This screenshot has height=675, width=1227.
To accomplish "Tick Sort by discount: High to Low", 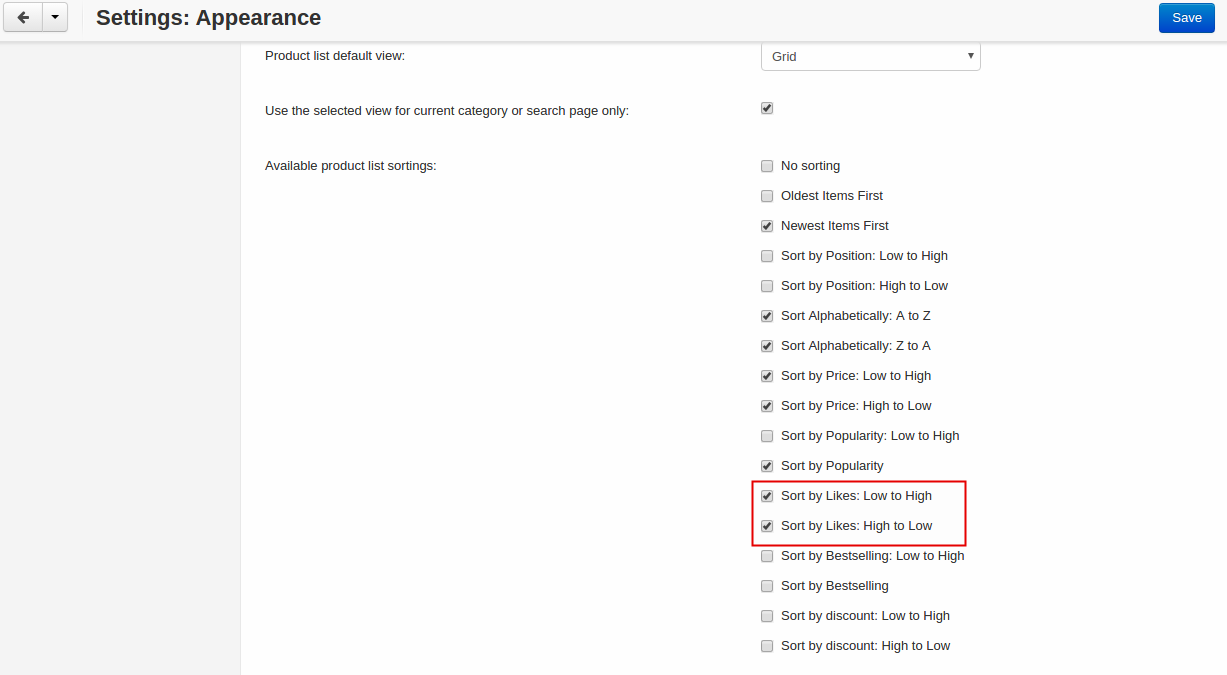I will coord(767,646).
